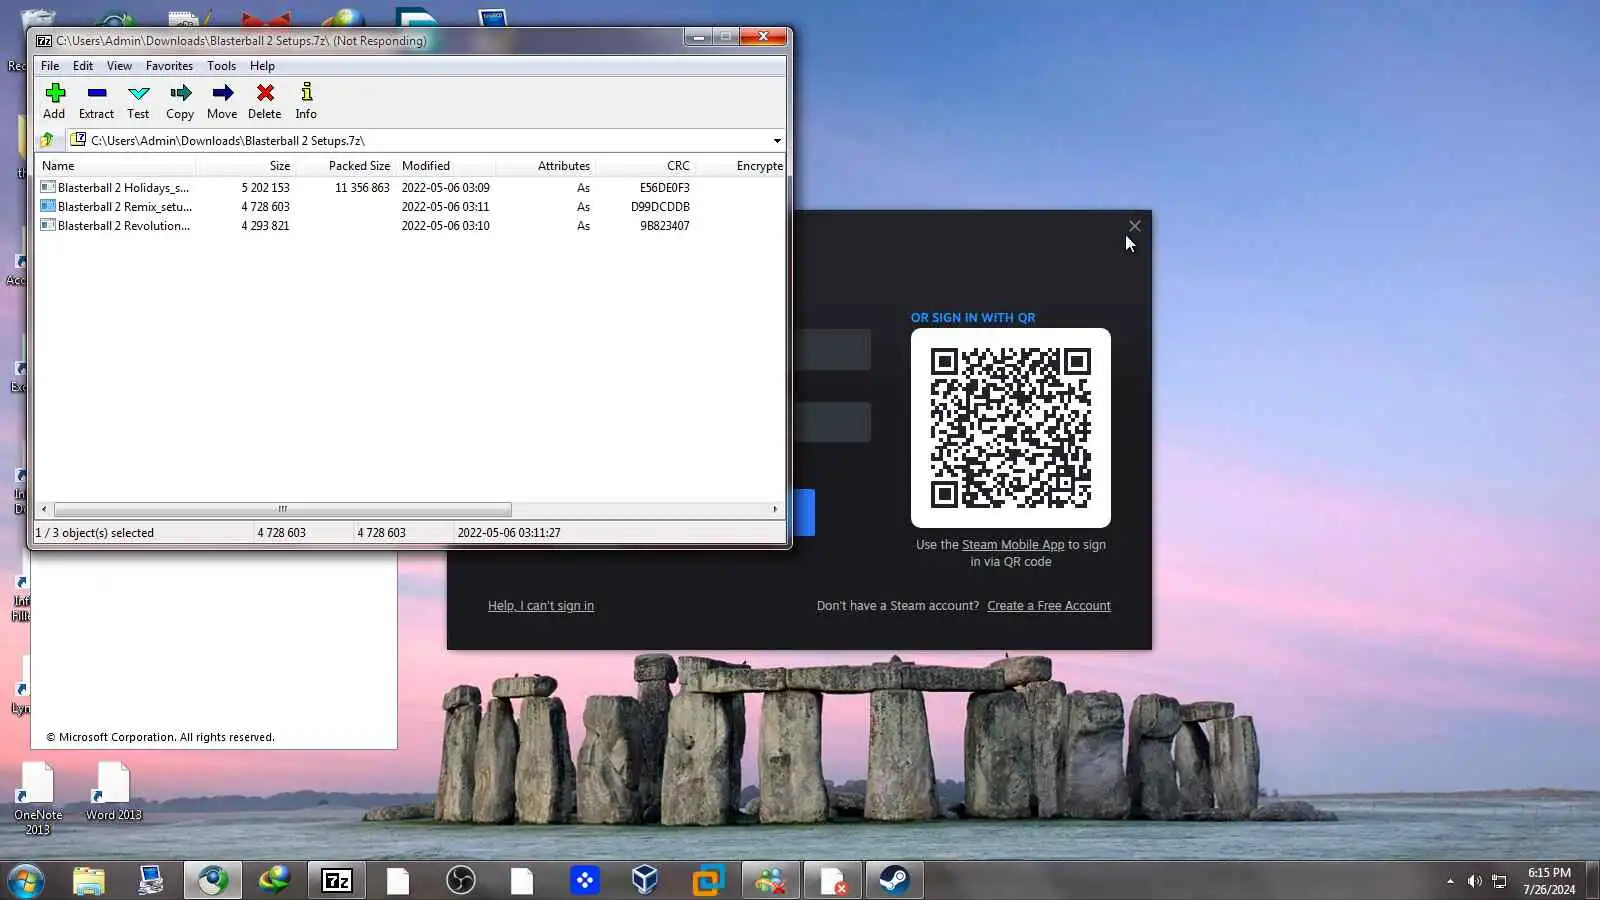Click the Encrypted column header
The height and width of the screenshot is (900, 1600).
point(740,166)
